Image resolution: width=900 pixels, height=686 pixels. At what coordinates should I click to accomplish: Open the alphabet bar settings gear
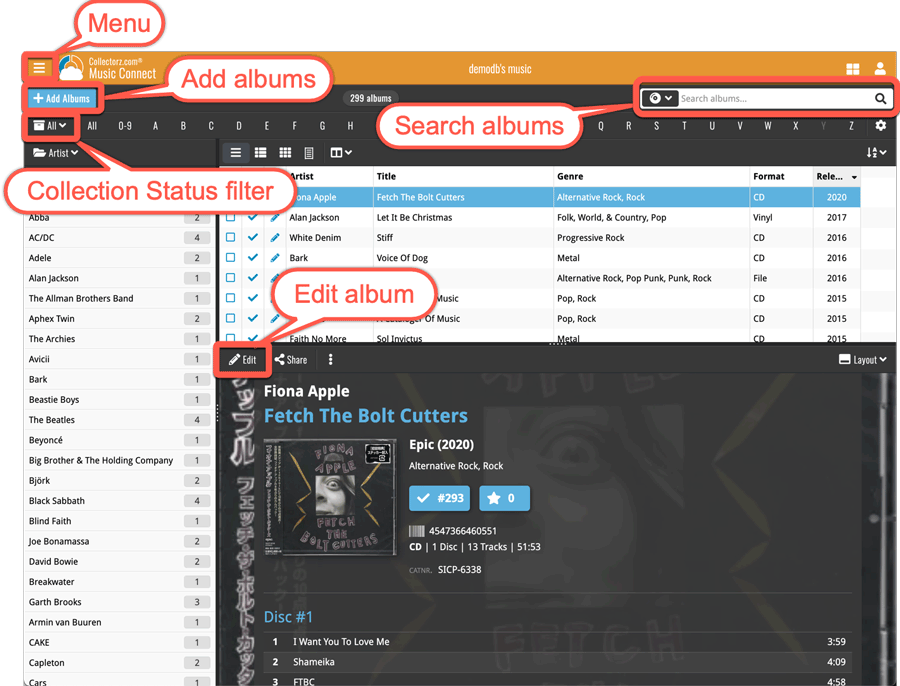tap(880, 125)
